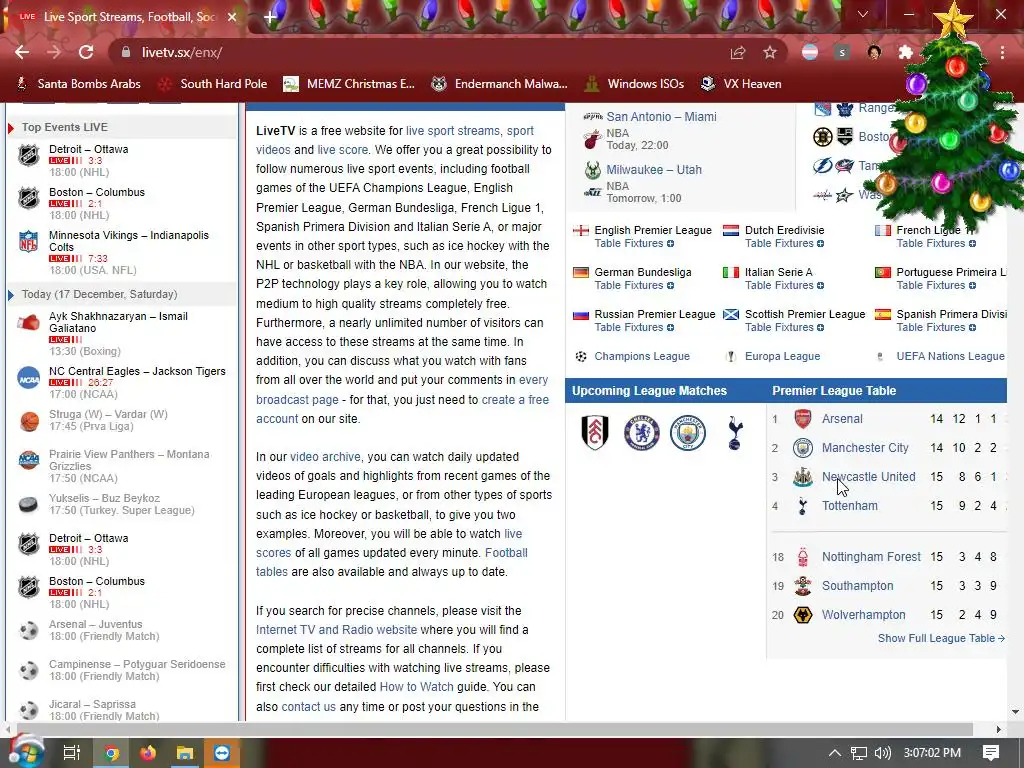Expand Spanish Primera Division Table Fixtures plus
Viewport: 1024px width, 768px height.
(x=972, y=327)
